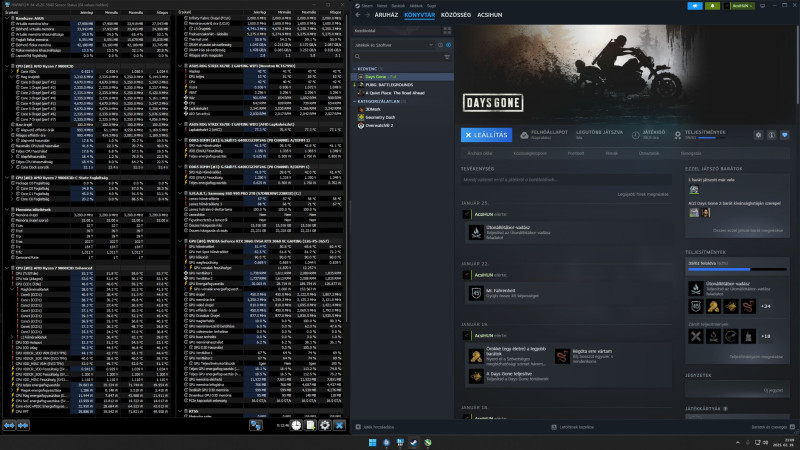Click Új jegyzet button
This screenshot has height=450, width=800.
773,390
